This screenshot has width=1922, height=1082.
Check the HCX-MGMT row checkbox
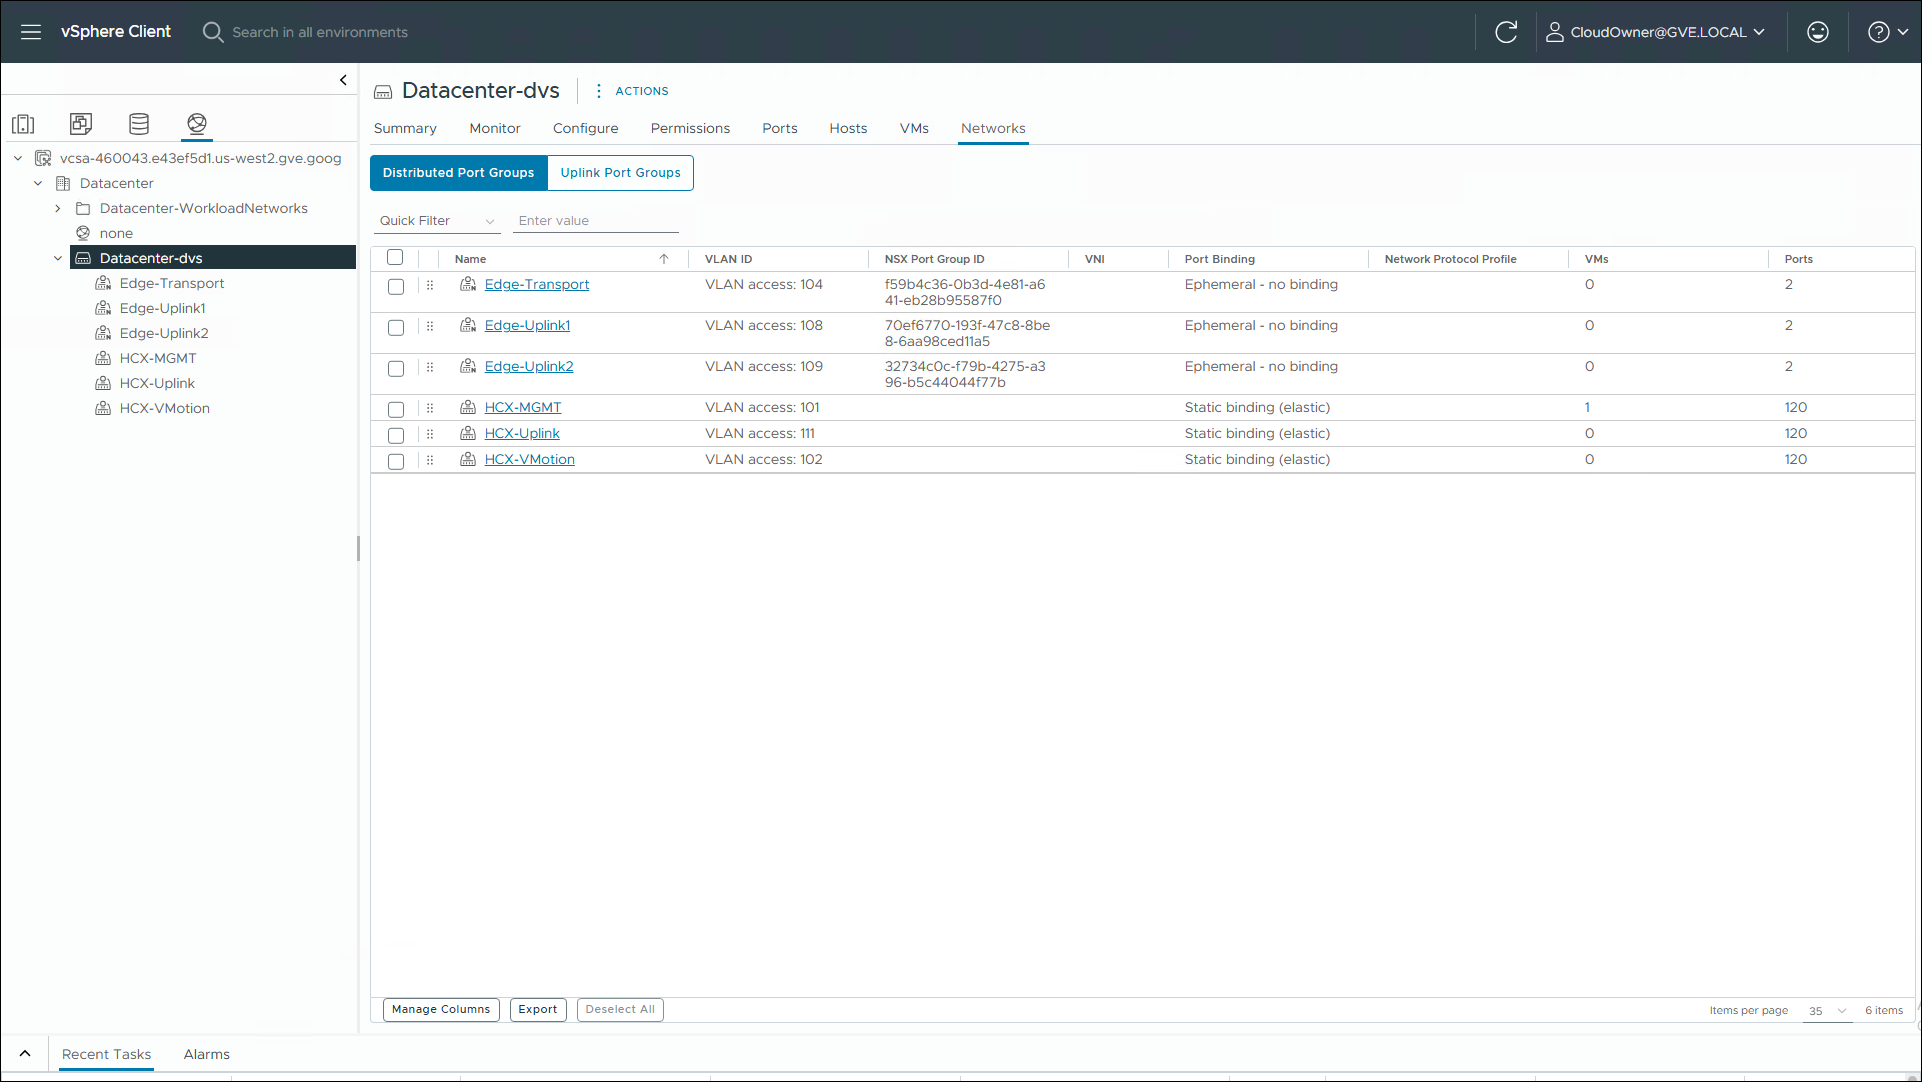click(x=396, y=410)
